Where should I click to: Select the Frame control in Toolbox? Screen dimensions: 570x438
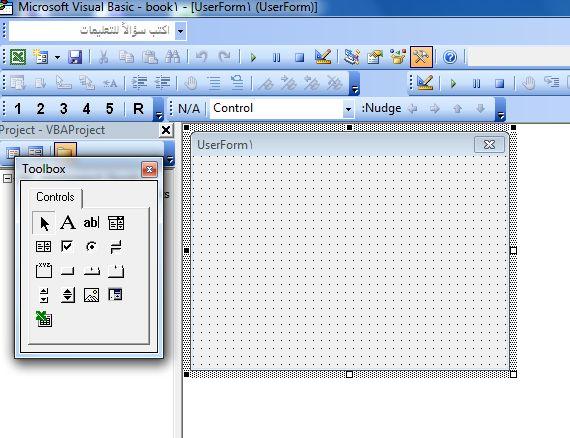(44, 270)
